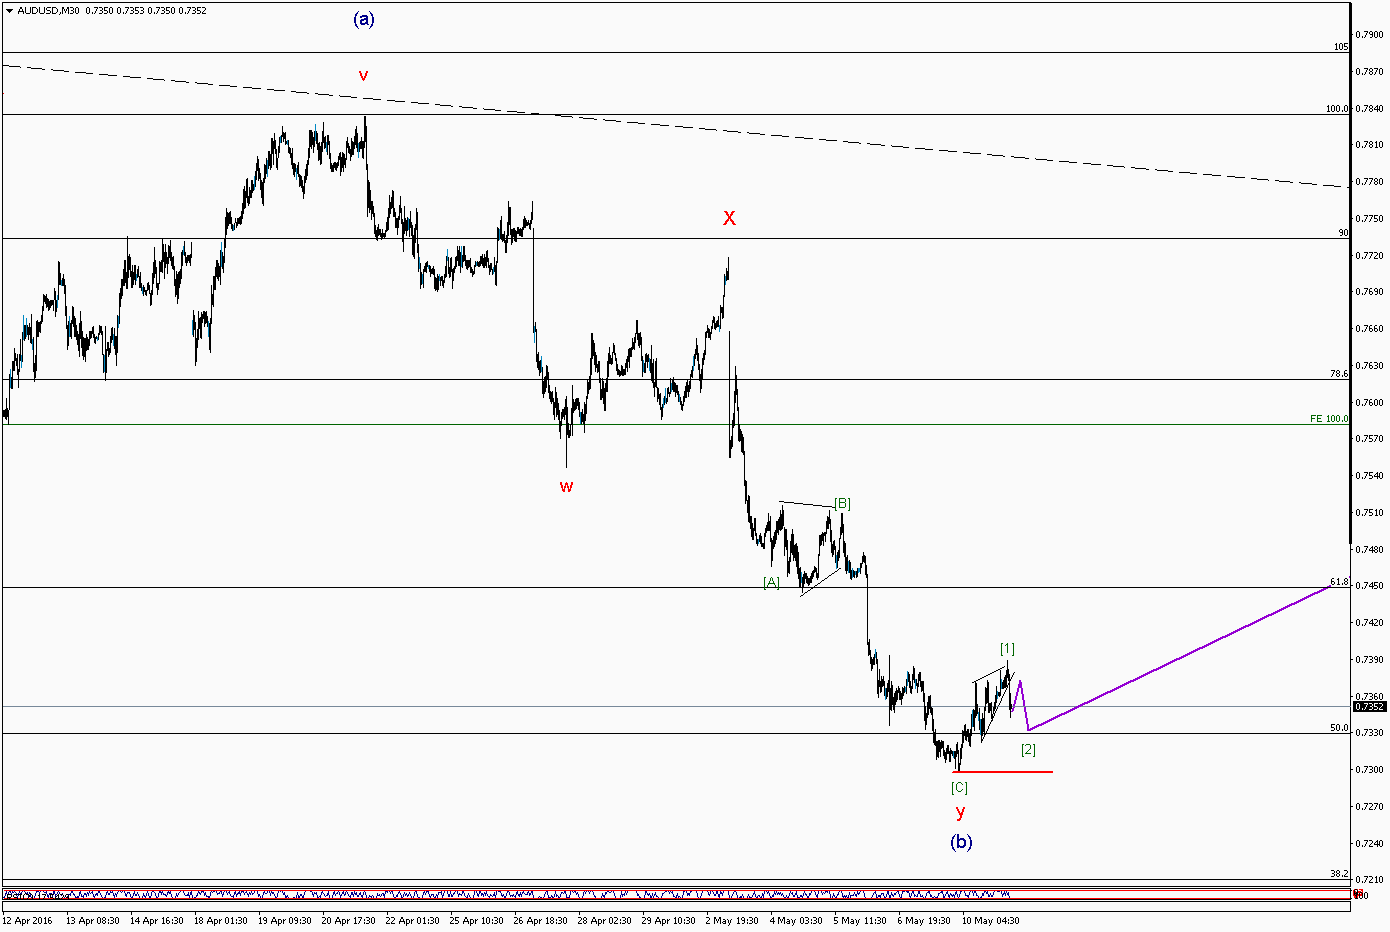Click the 90 Fibonacci level label

point(1343,233)
